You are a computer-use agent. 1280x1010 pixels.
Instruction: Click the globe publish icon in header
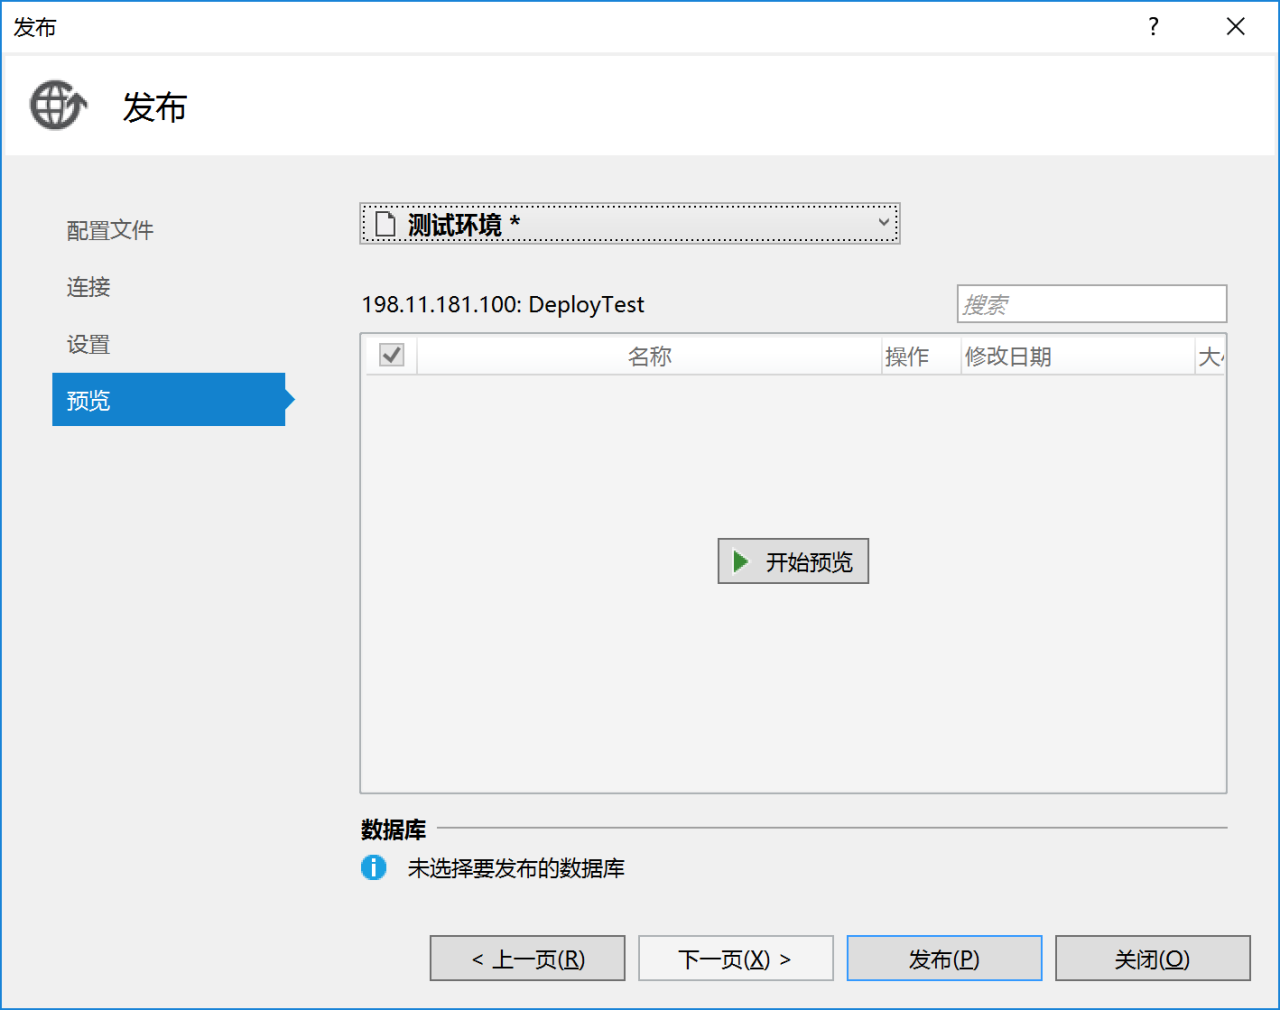pos(59,105)
